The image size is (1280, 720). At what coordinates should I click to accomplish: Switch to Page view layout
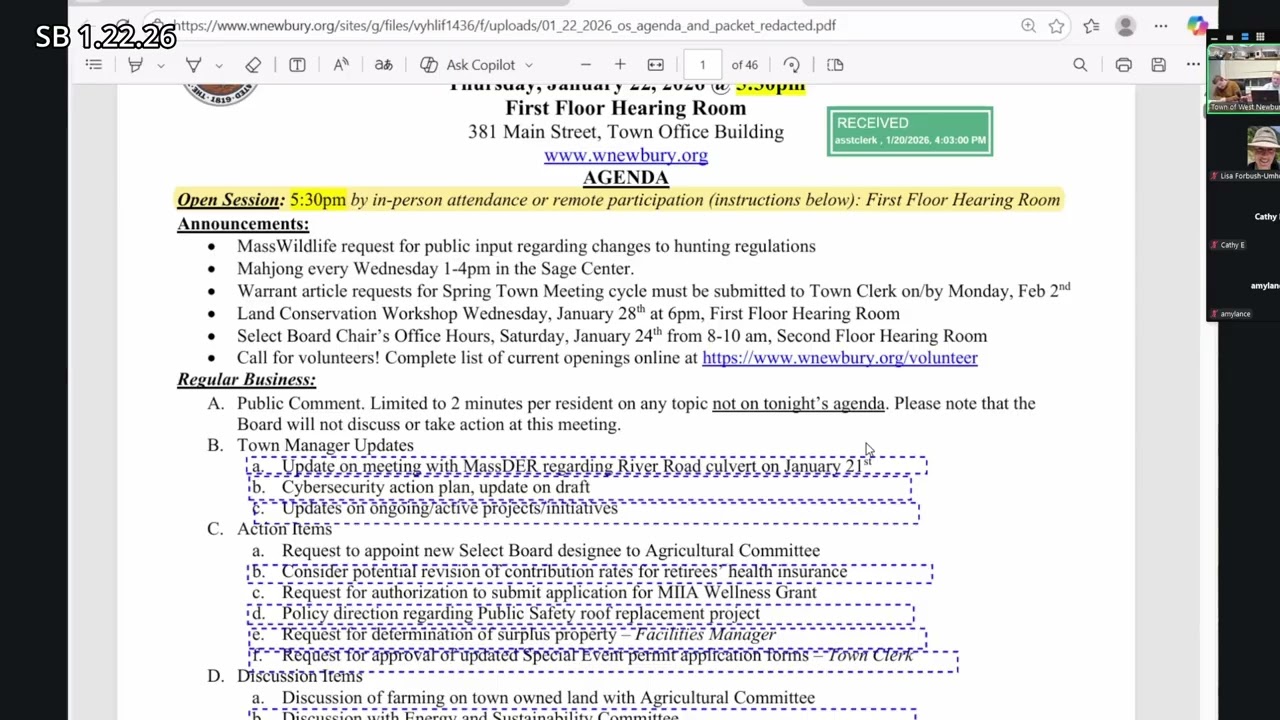point(835,65)
